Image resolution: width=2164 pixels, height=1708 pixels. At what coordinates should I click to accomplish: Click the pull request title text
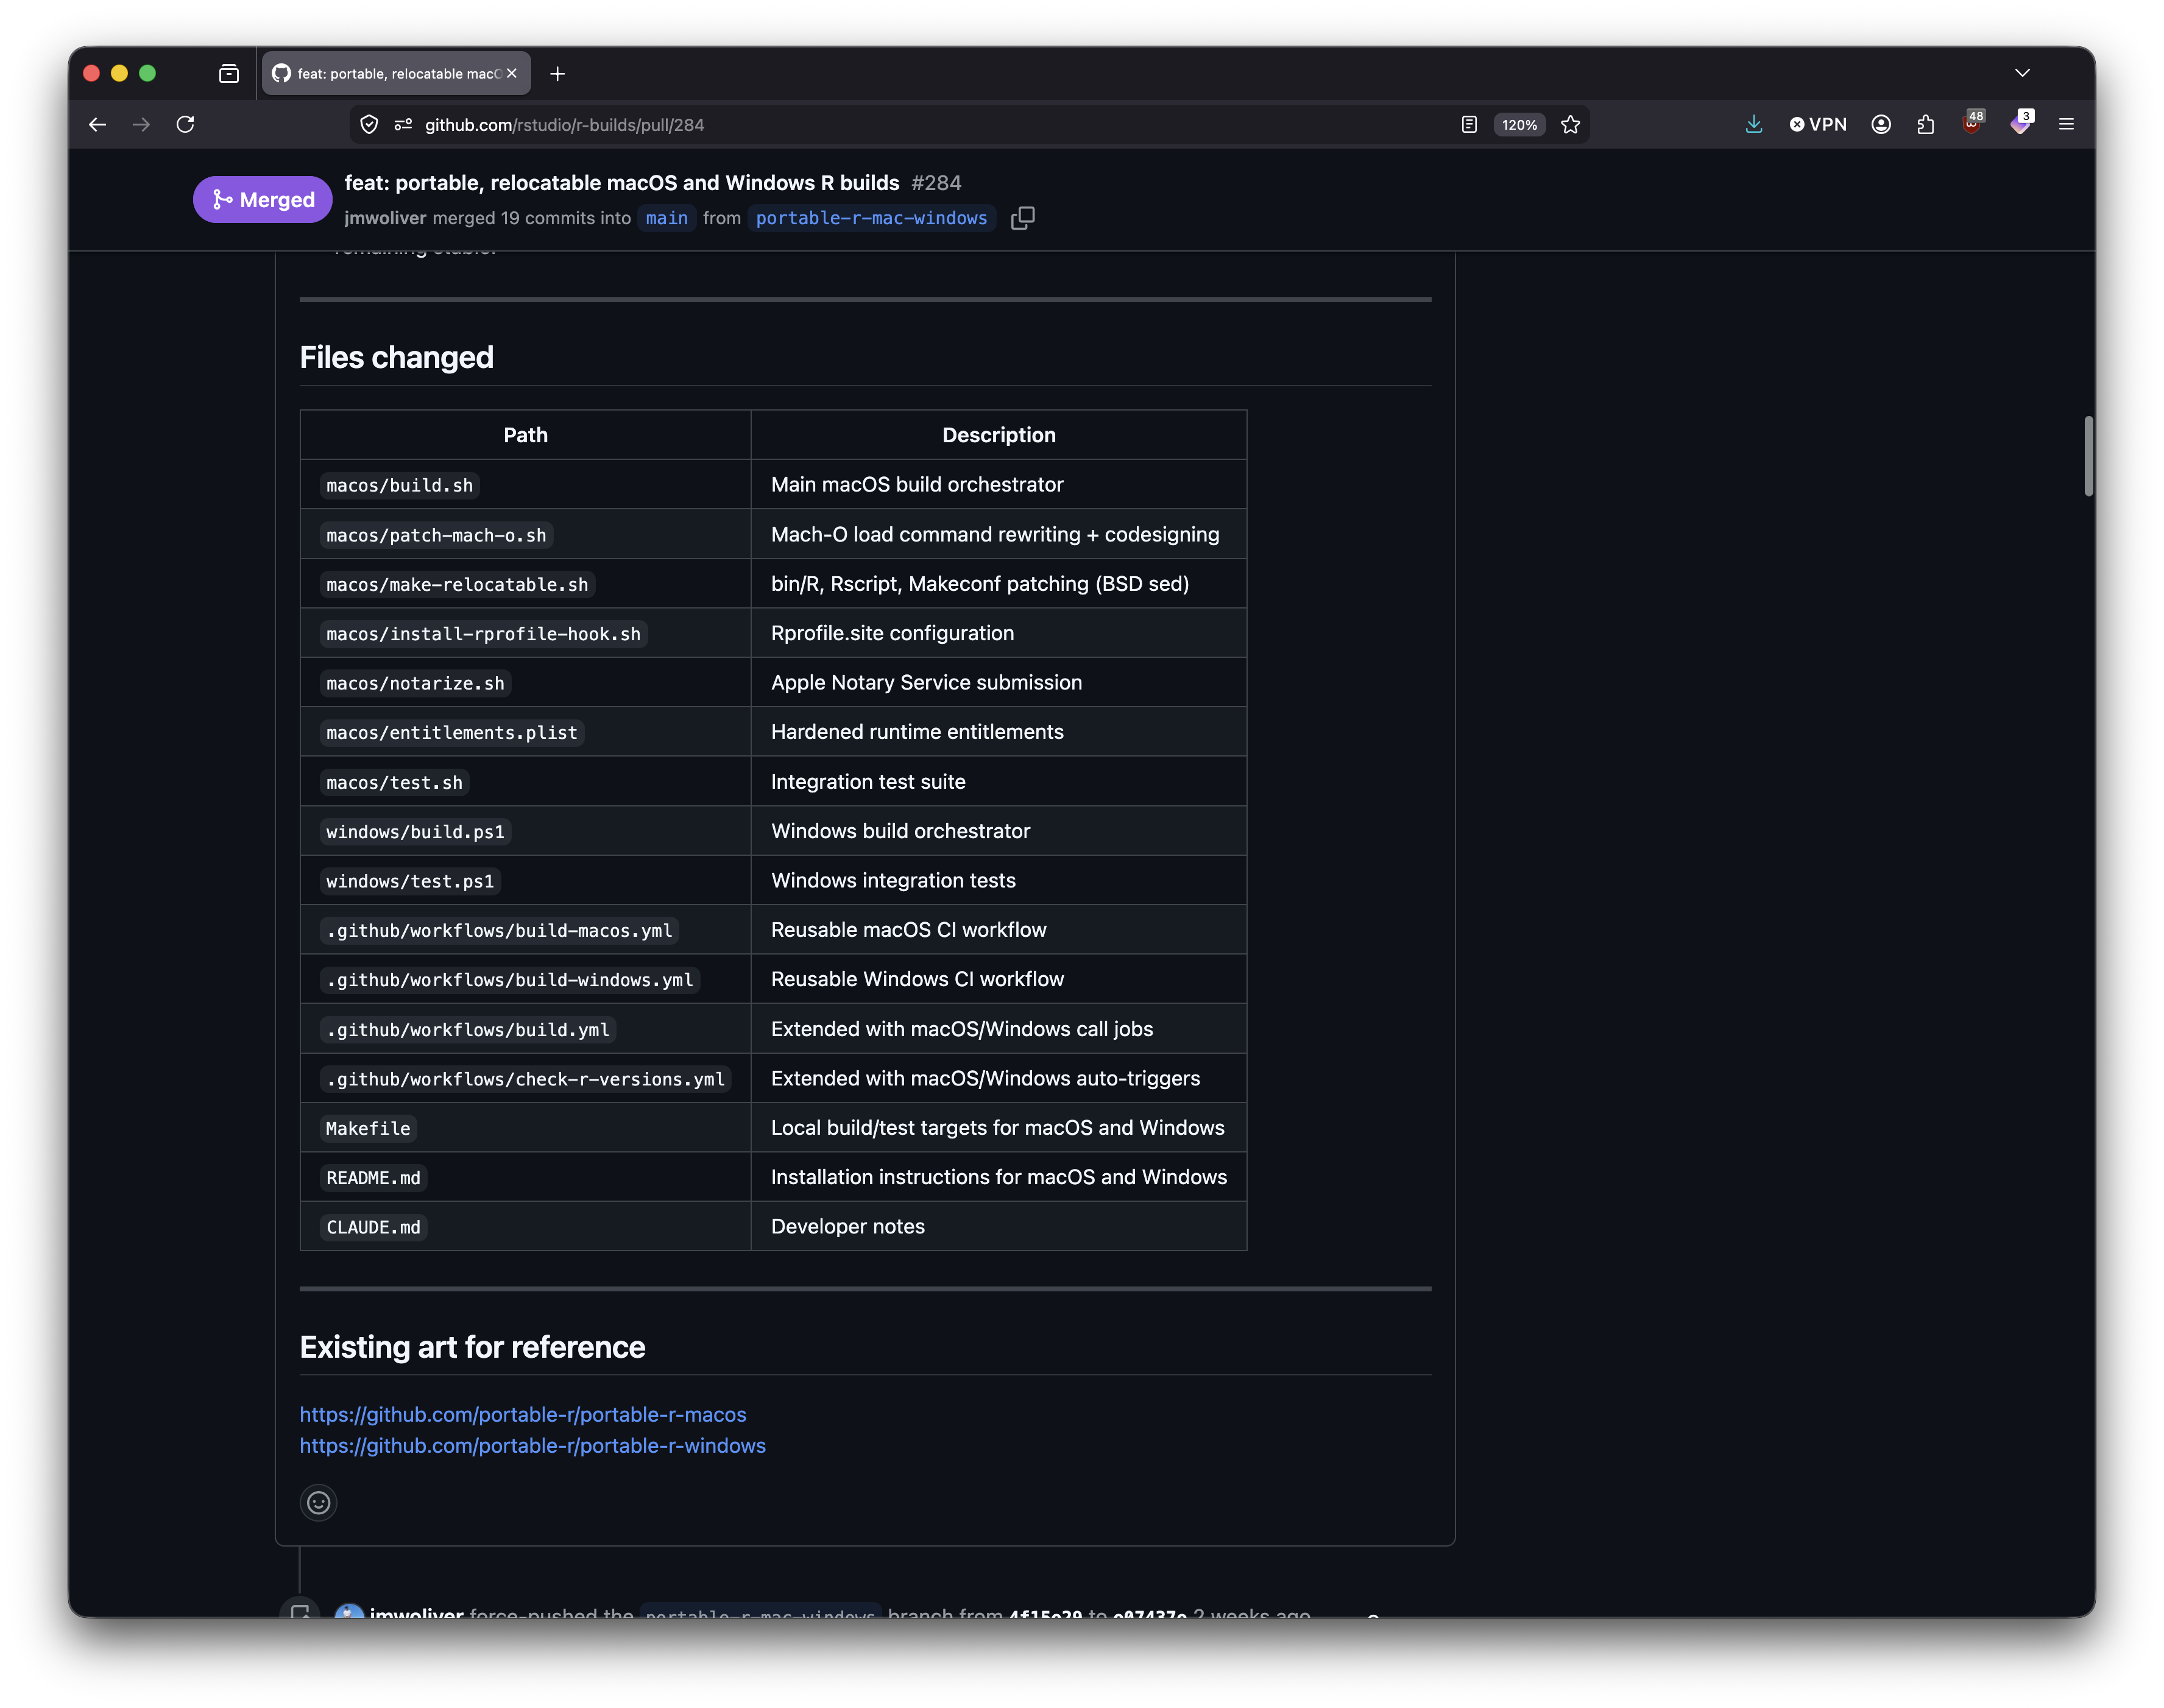pos(622,183)
